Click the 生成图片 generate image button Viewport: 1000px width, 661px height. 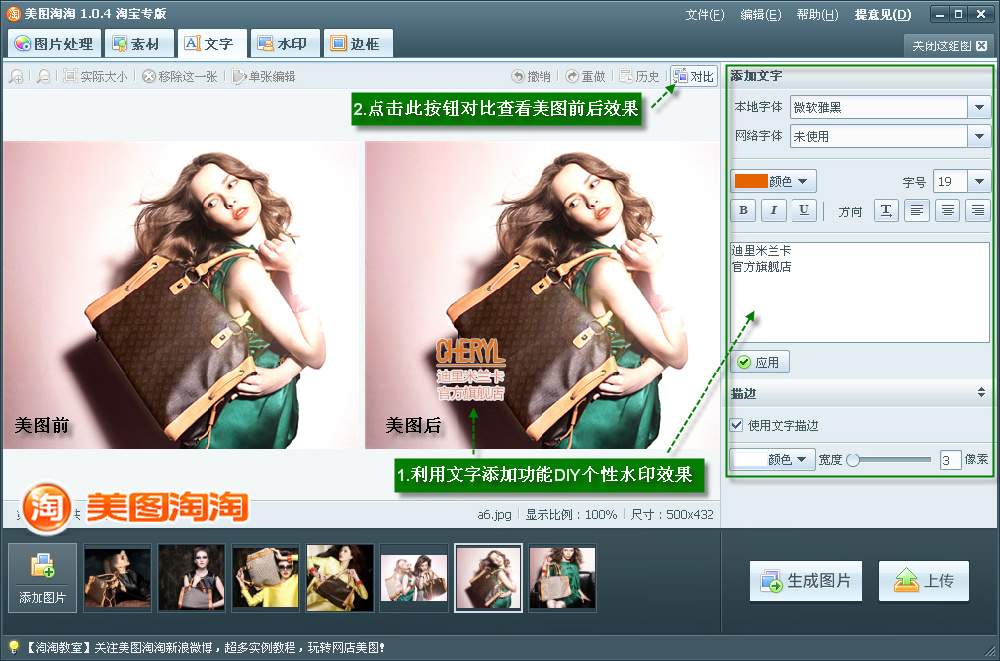pyautogui.click(x=805, y=581)
